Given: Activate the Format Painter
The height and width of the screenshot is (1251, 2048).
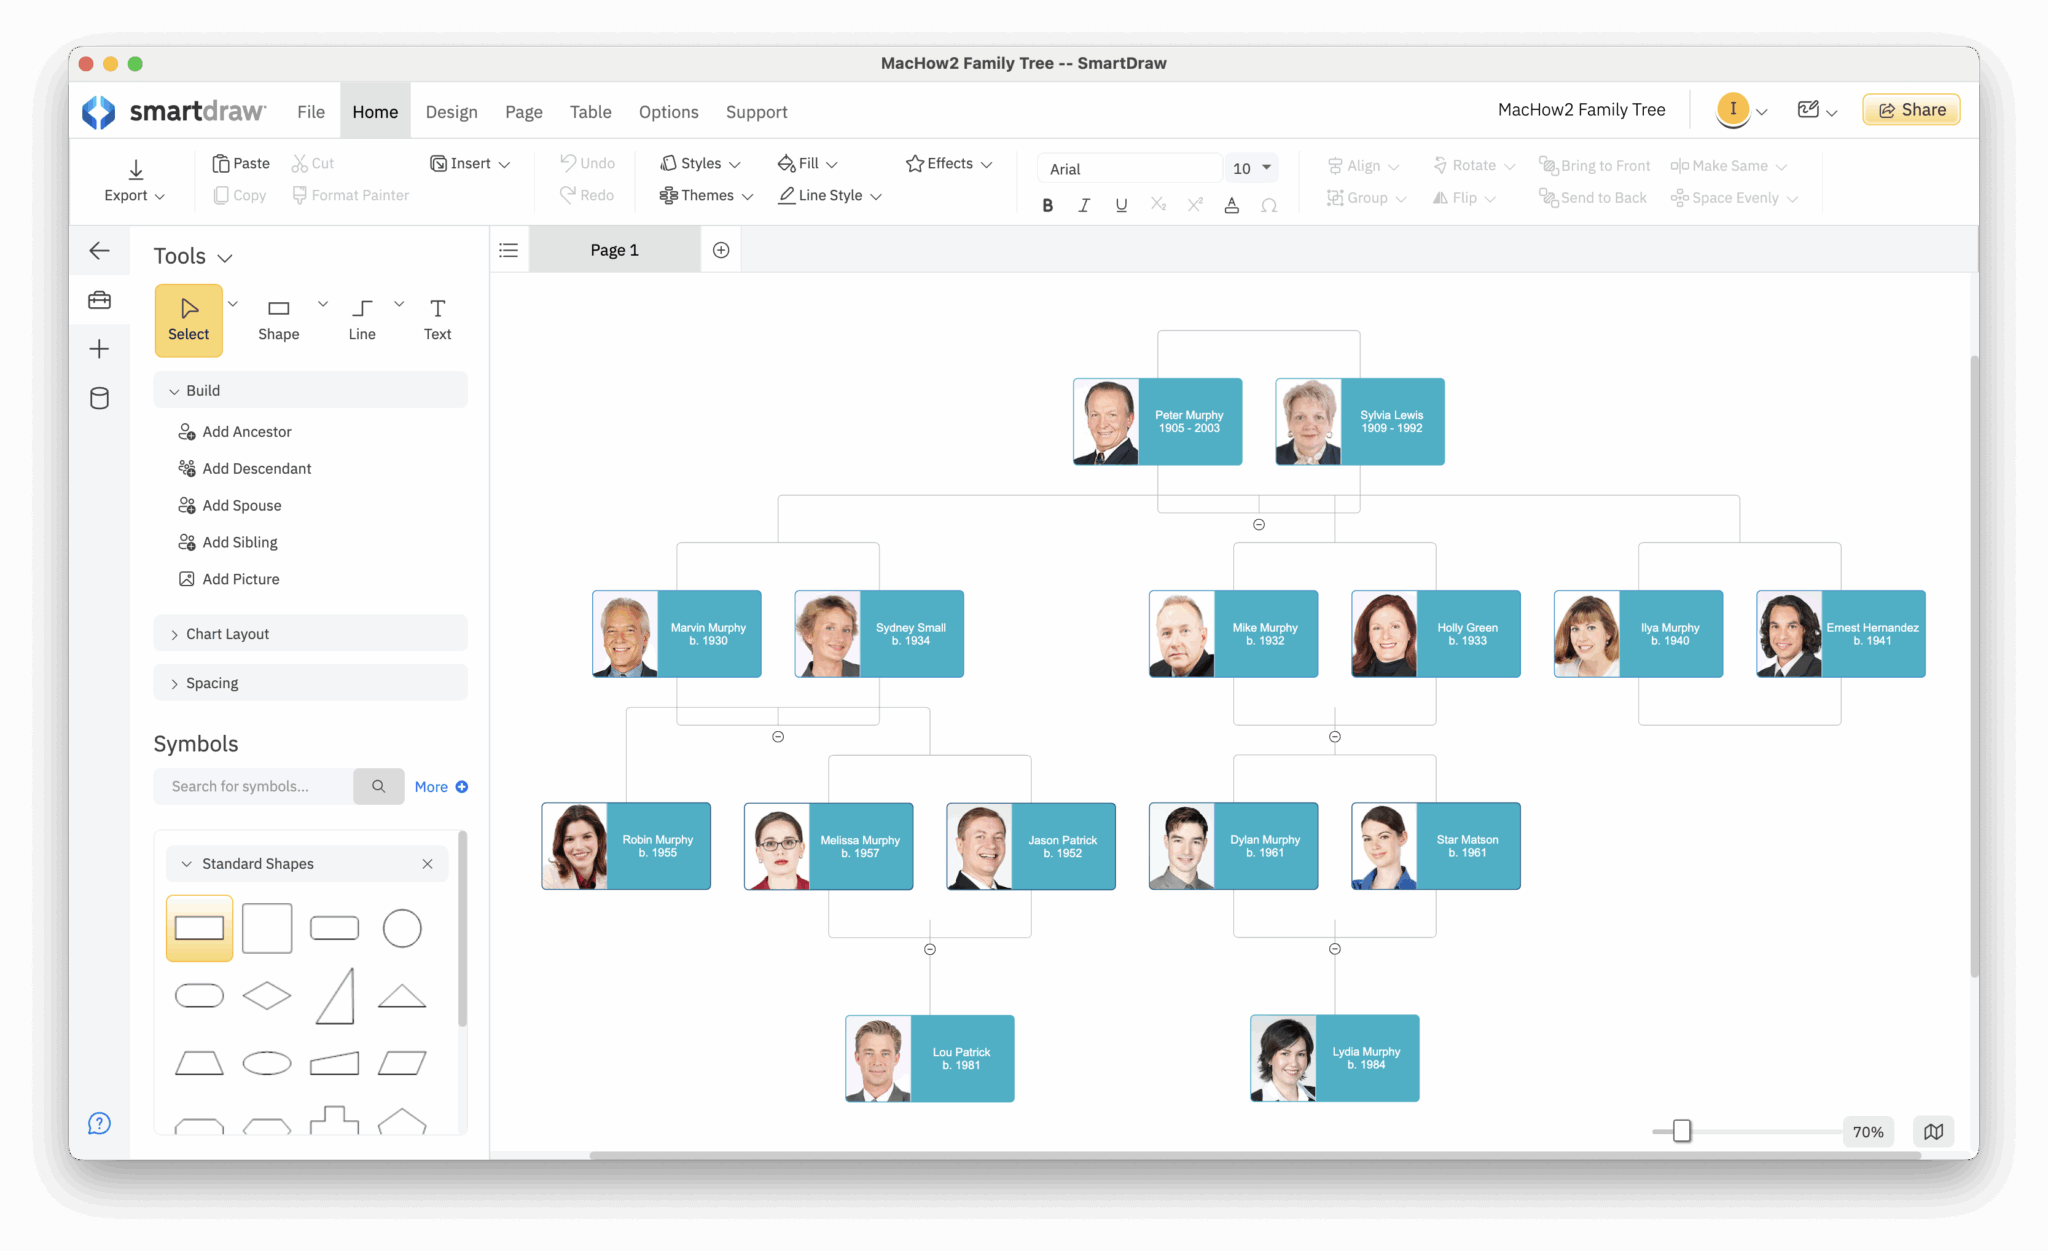Looking at the screenshot, I should tap(349, 195).
